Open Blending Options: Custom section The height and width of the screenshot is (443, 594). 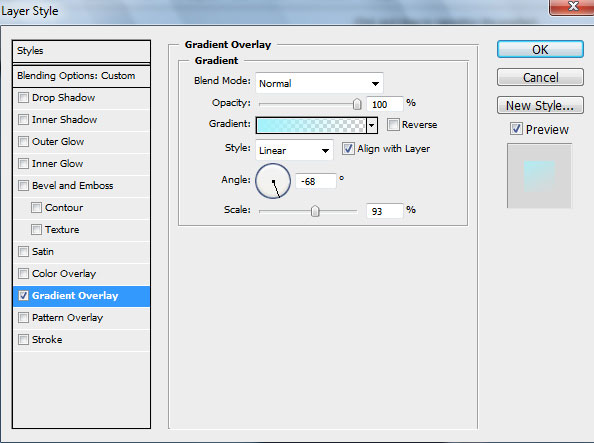click(x=81, y=76)
